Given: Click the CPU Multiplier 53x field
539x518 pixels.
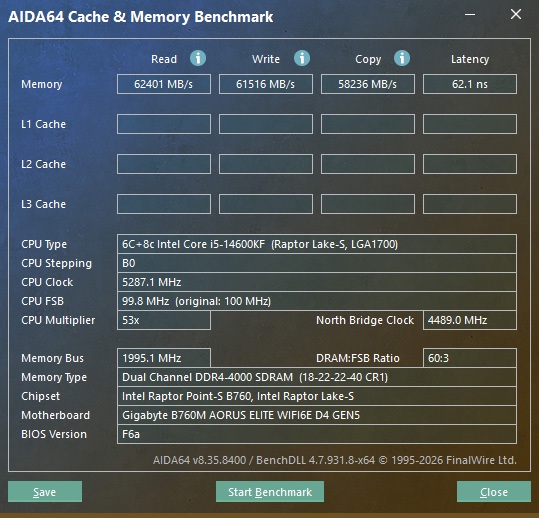Looking at the screenshot, I should click(164, 320).
